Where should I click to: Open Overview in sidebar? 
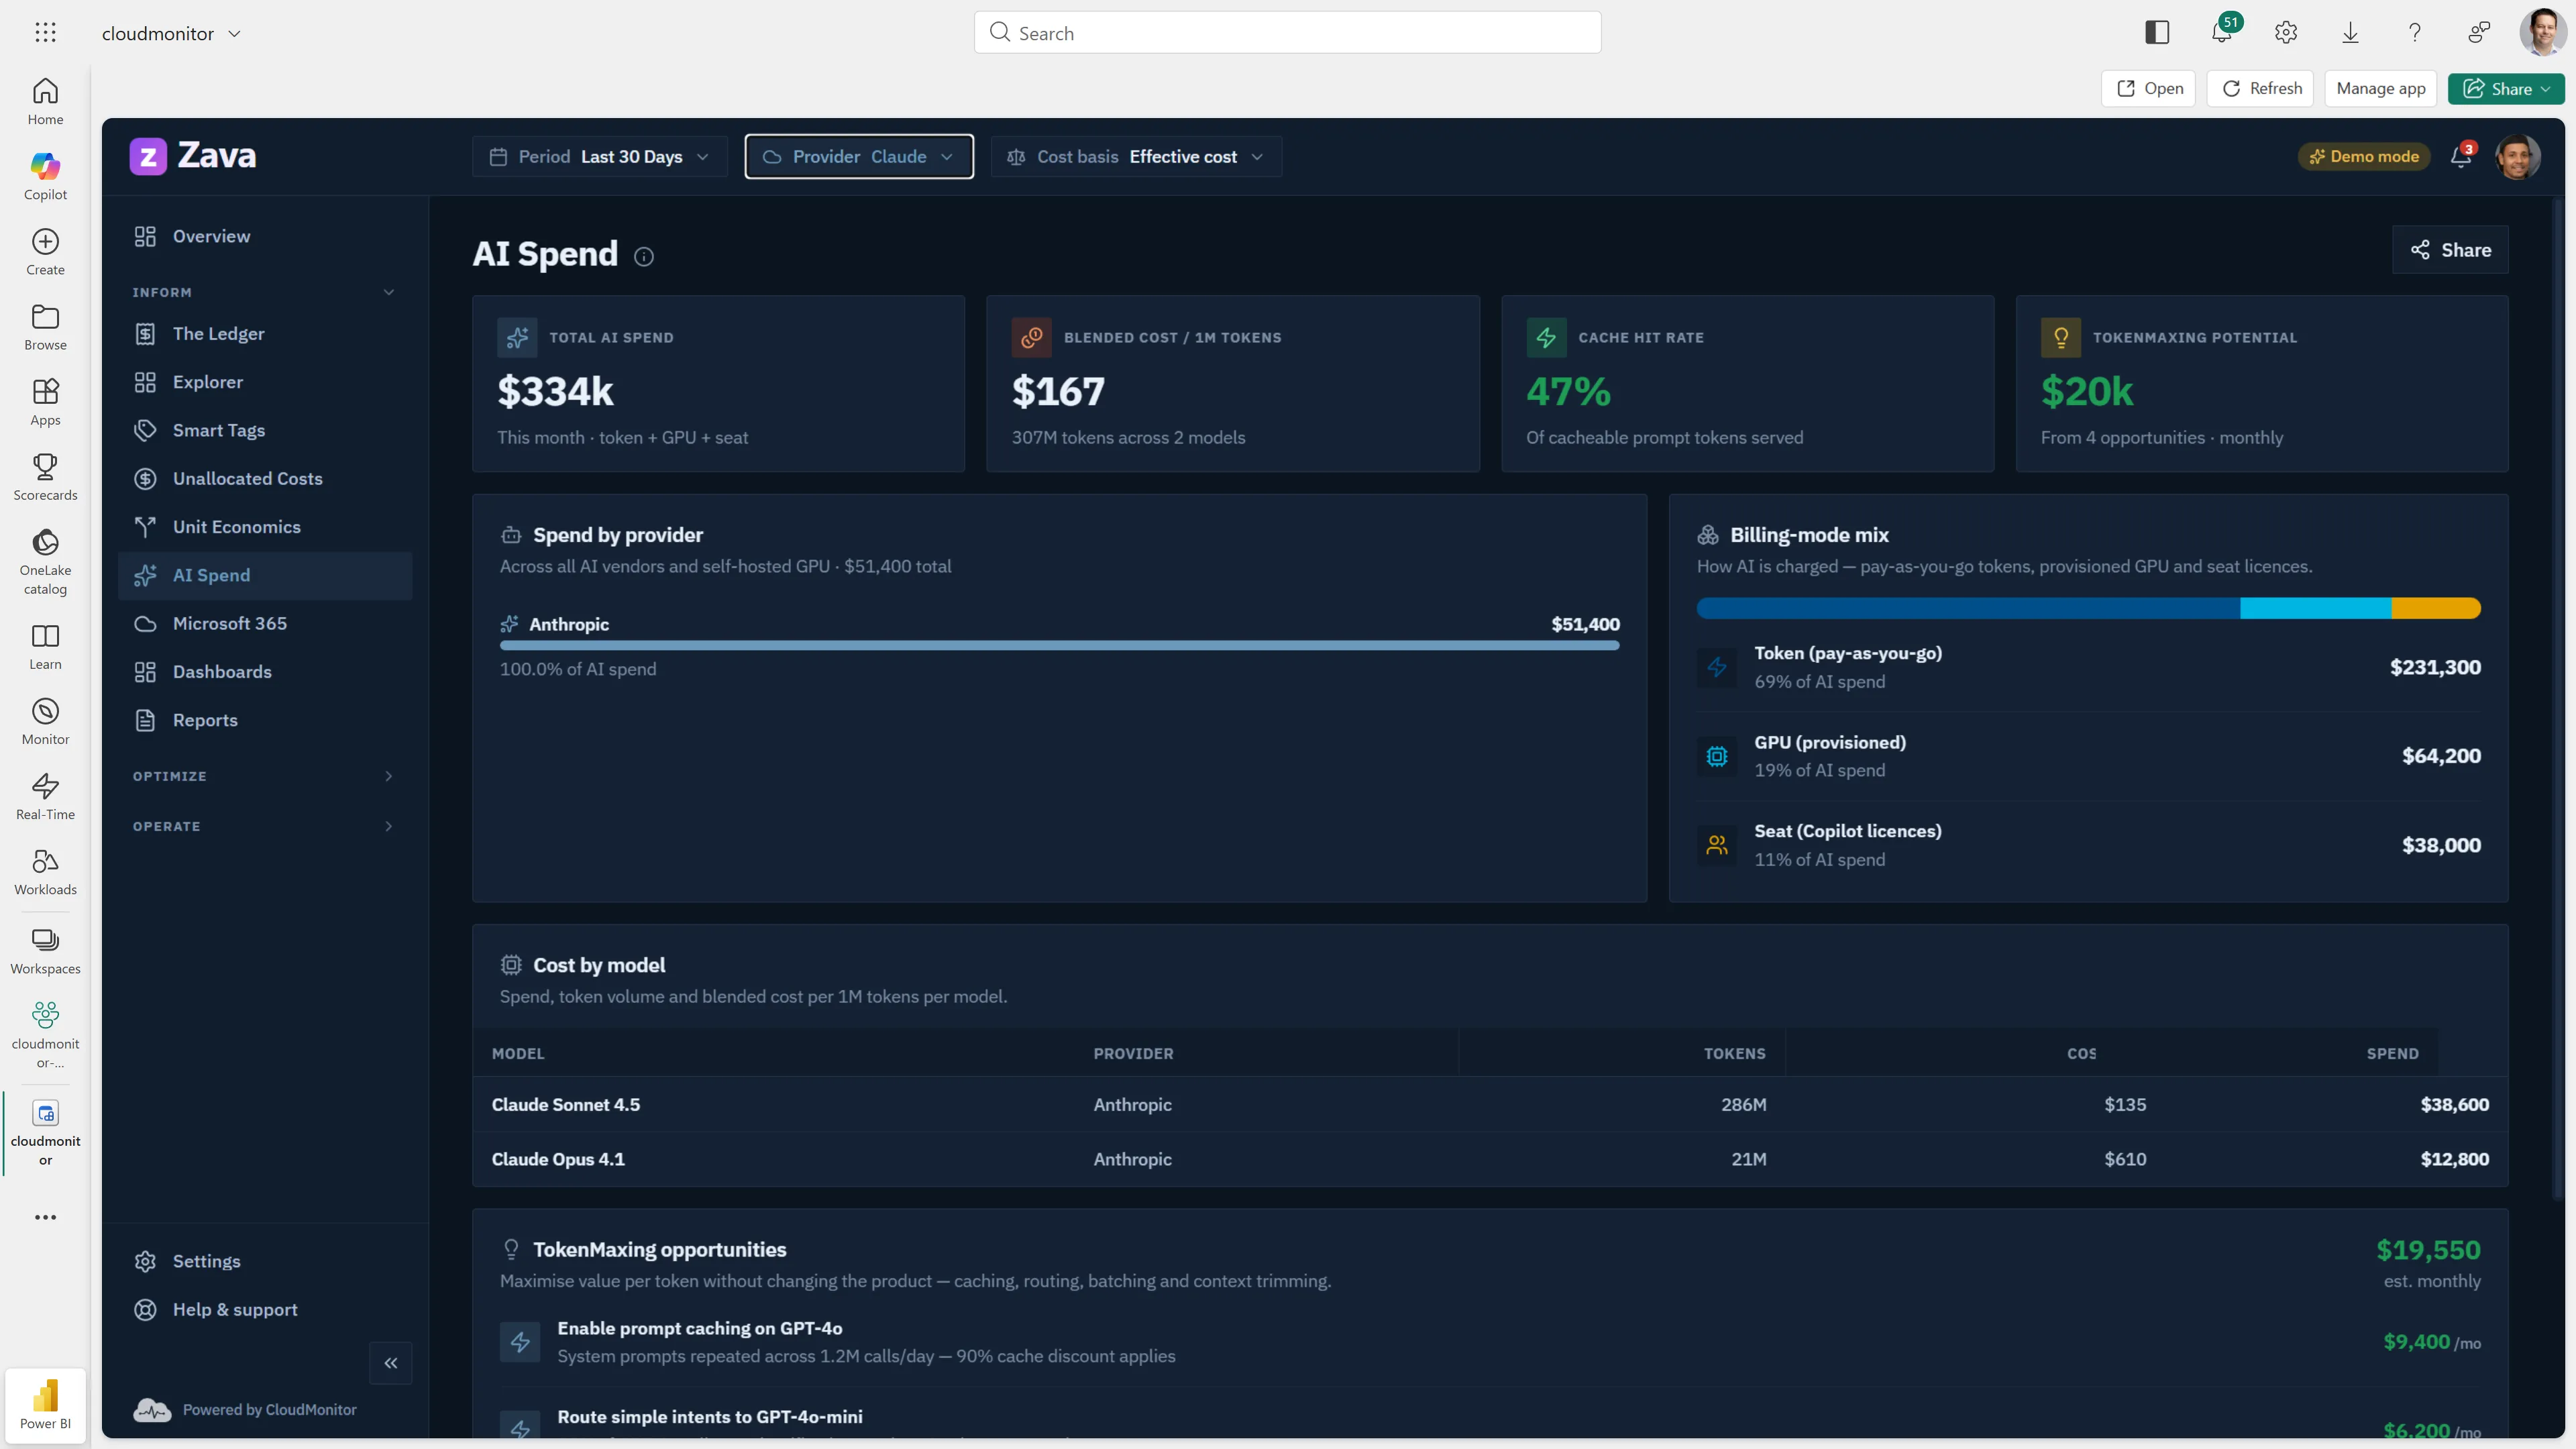coord(265,236)
